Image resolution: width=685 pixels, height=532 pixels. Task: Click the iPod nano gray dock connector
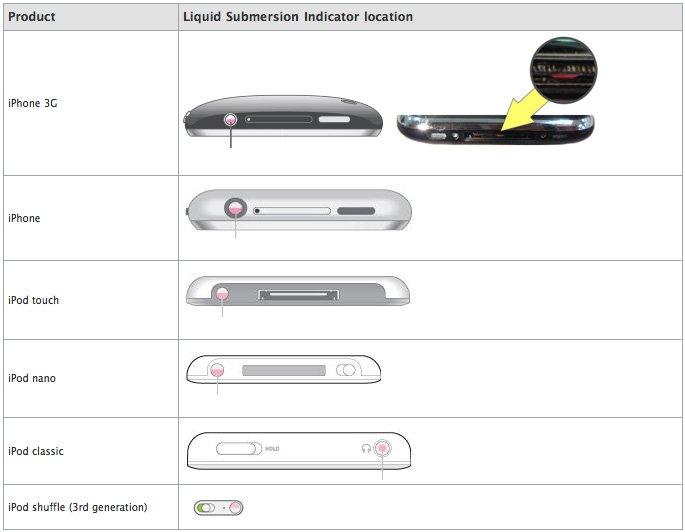coord(284,370)
